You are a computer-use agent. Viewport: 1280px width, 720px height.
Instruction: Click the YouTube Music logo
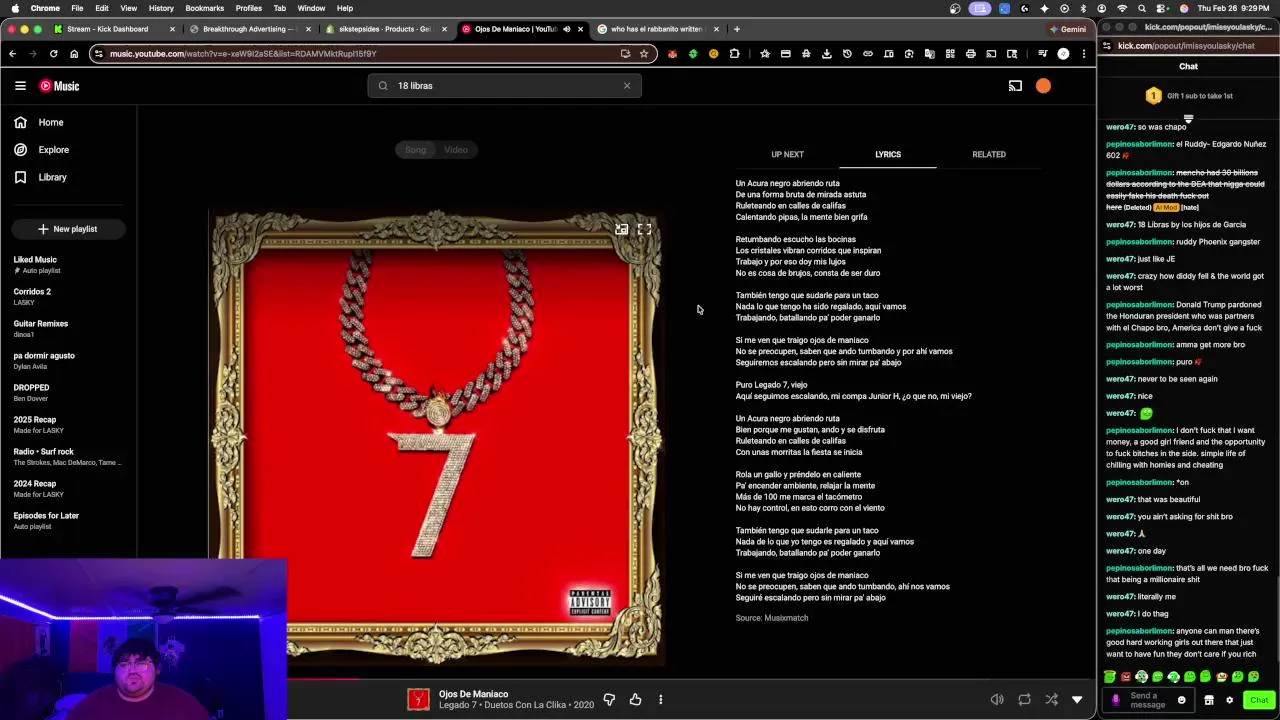[x=59, y=86]
